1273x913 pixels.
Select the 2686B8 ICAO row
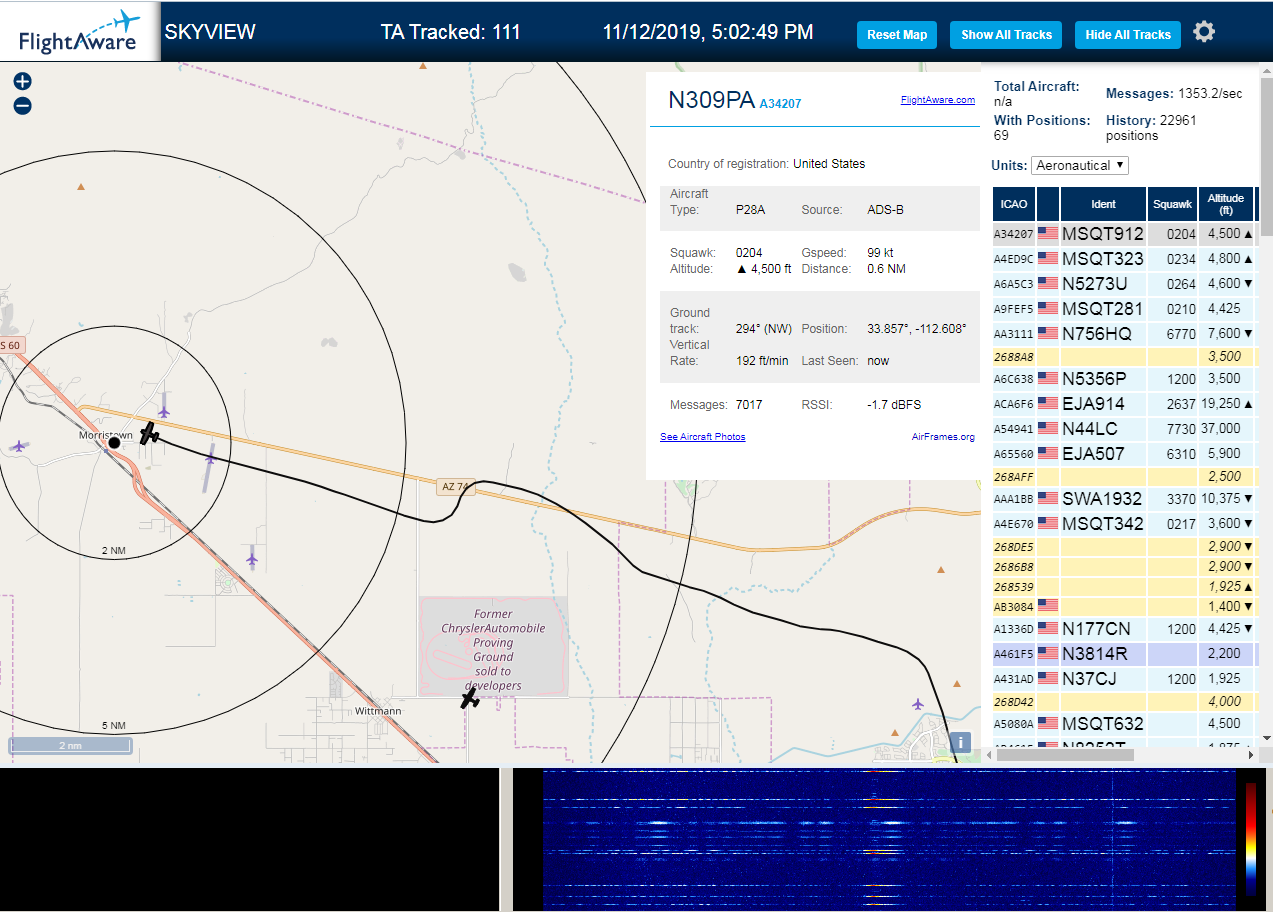point(1124,566)
